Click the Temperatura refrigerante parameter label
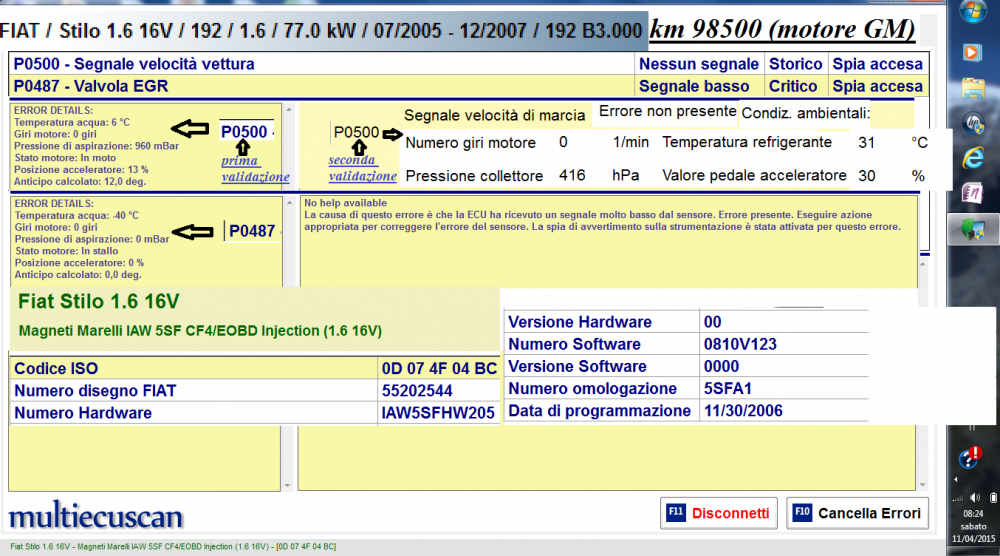The image size is (1000, 556). pyautogui.click(x=747, y=142)
